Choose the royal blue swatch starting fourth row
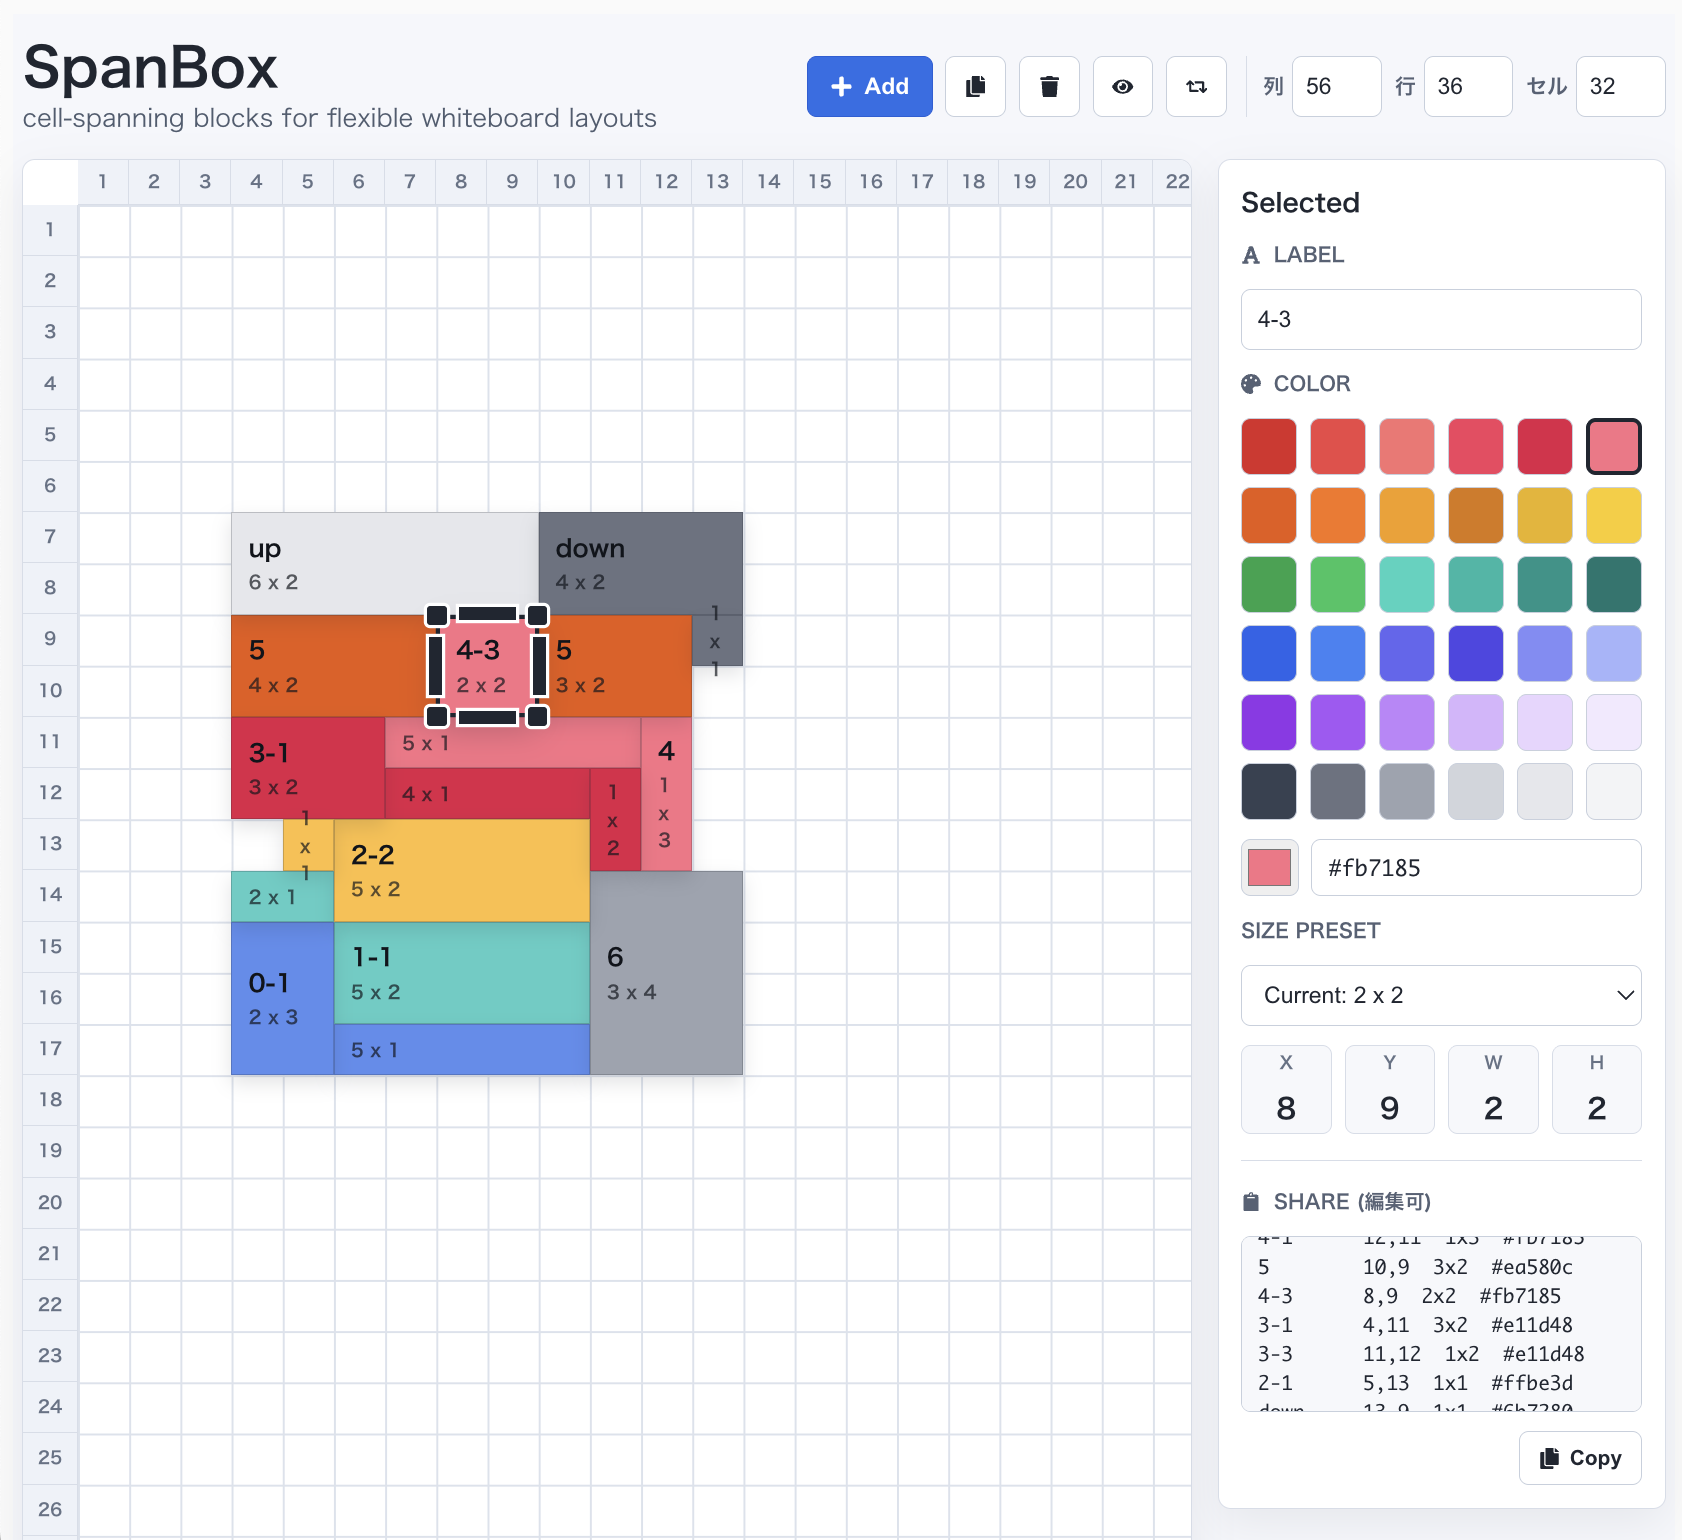This screenshot has width=1682, height=1540. tap(1269, 653)
